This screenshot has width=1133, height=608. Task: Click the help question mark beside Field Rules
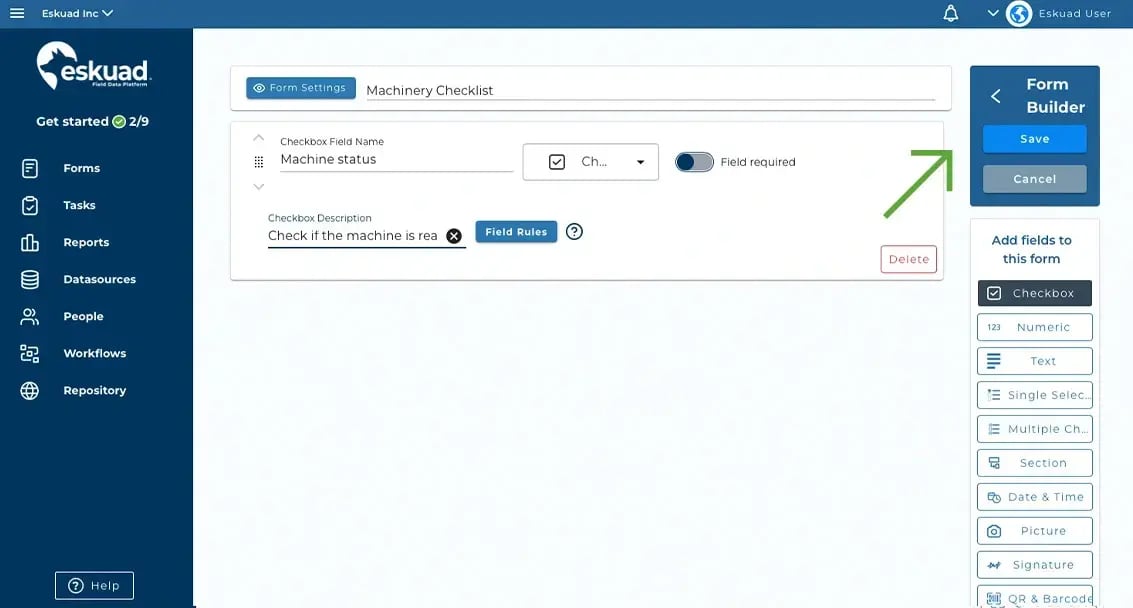click(574, 232)
